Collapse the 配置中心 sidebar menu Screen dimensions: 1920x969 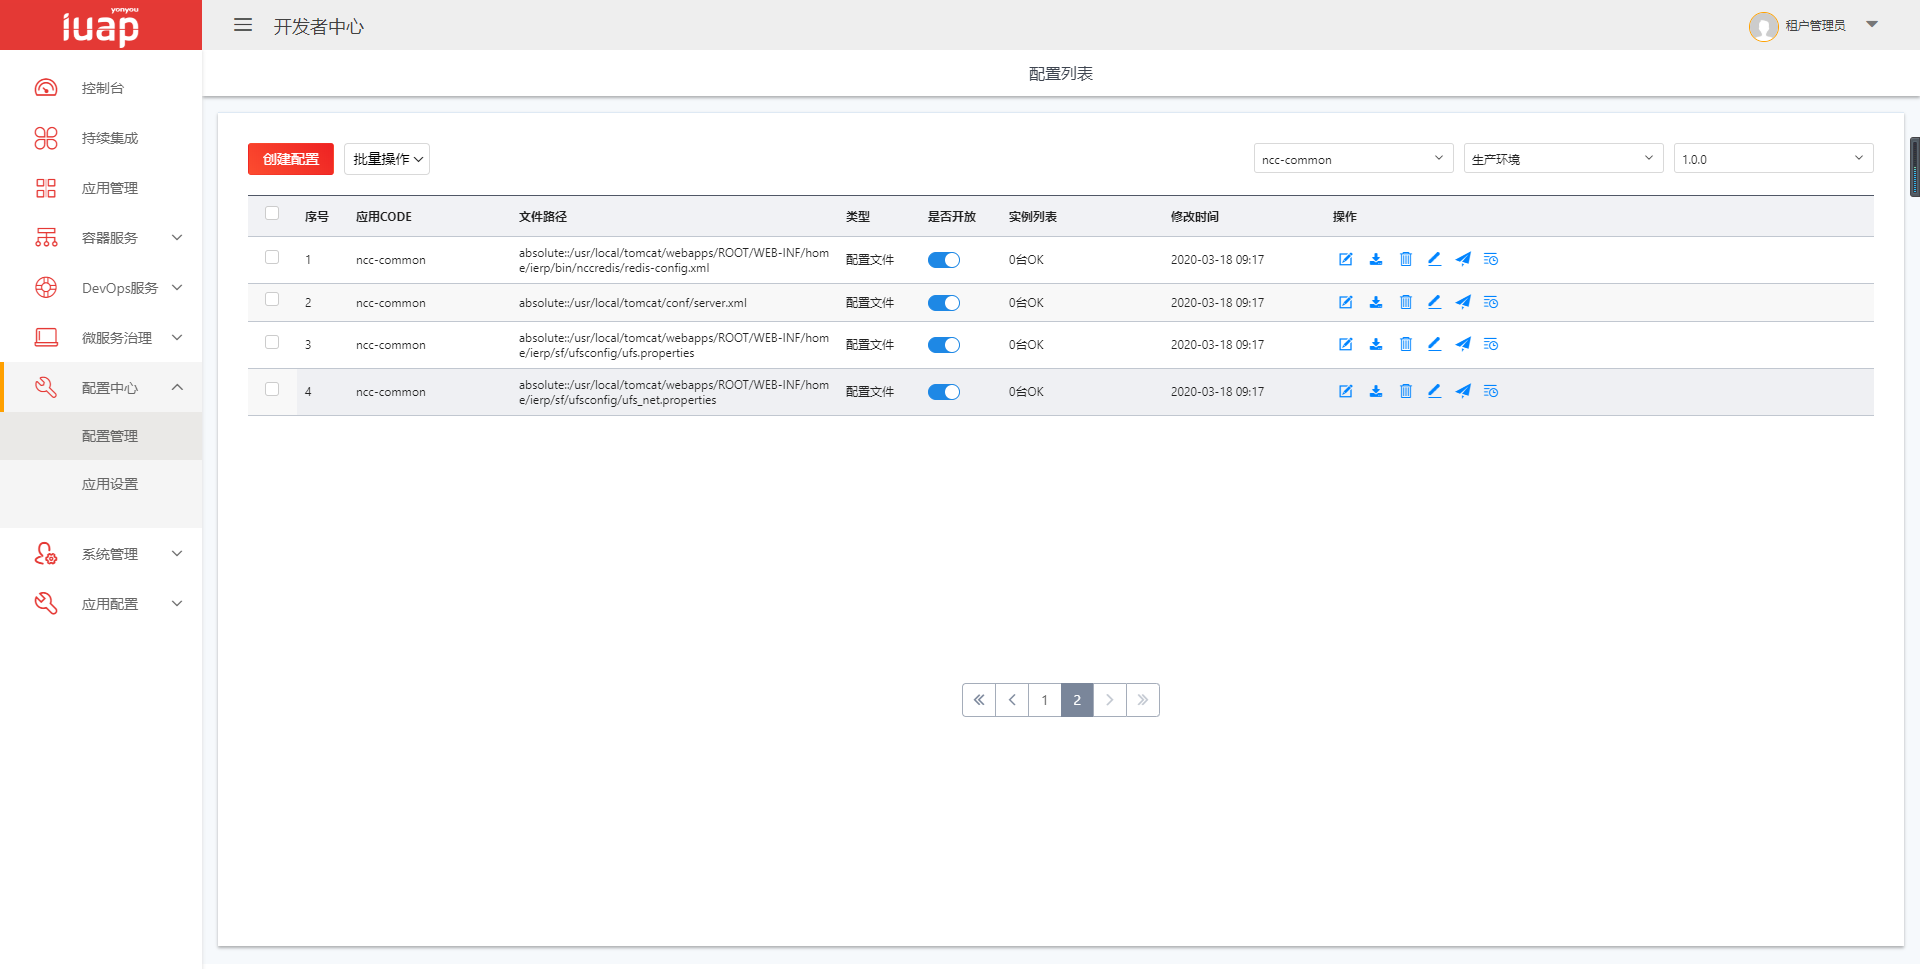click(x=101, y=388)
